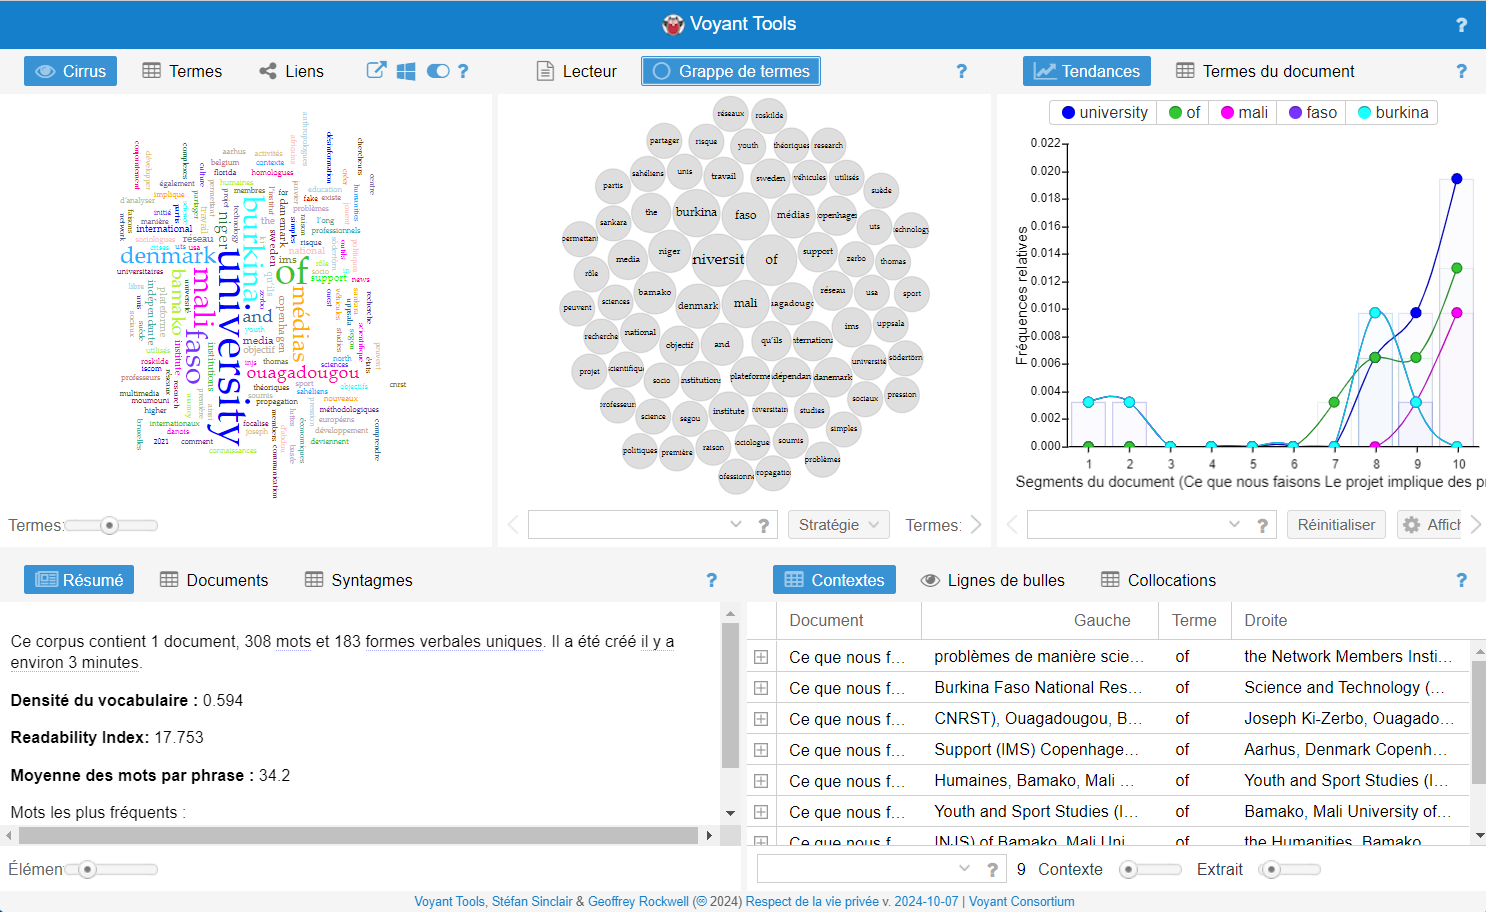Click the Réinitialiser button
This screenshot has width=1486, height=912.
(1336, 525)
